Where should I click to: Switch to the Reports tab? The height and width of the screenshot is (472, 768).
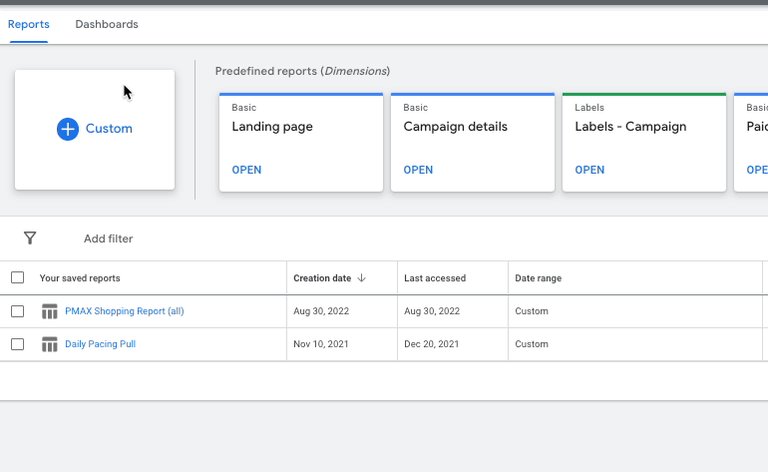point(28,24)
